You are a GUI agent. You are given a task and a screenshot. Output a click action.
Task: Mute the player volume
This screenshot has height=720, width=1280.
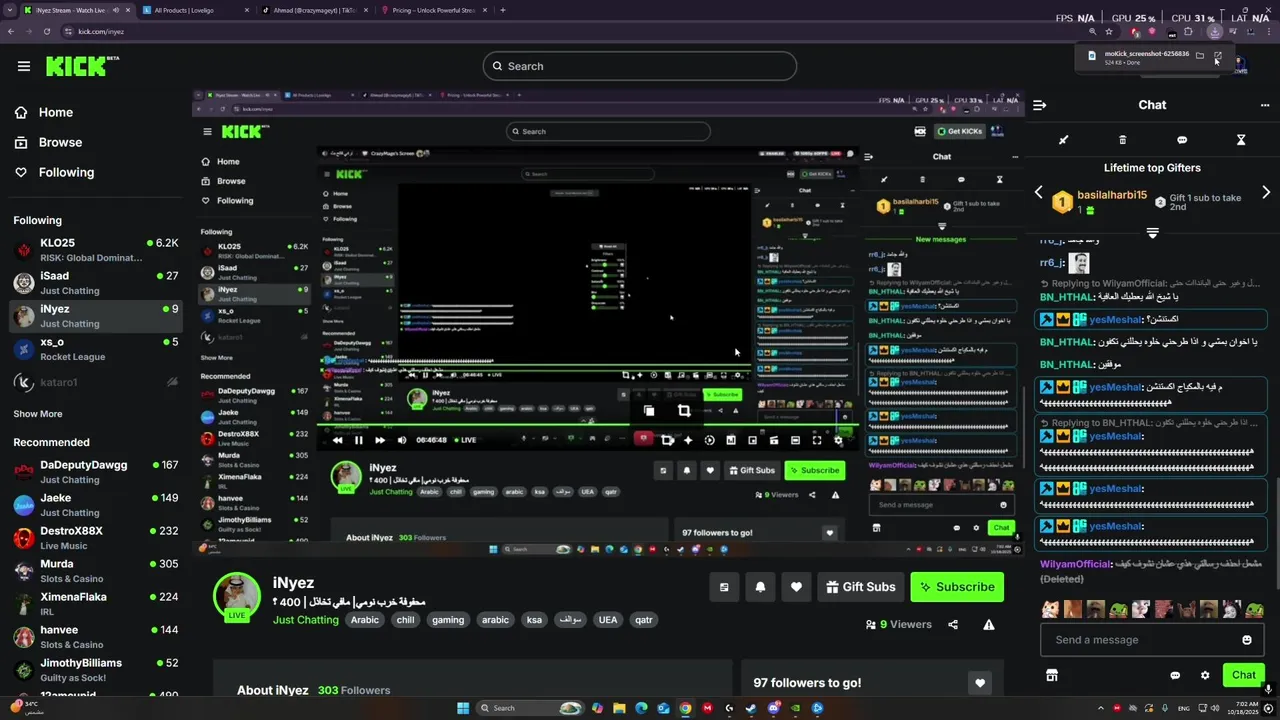[402, 440]
